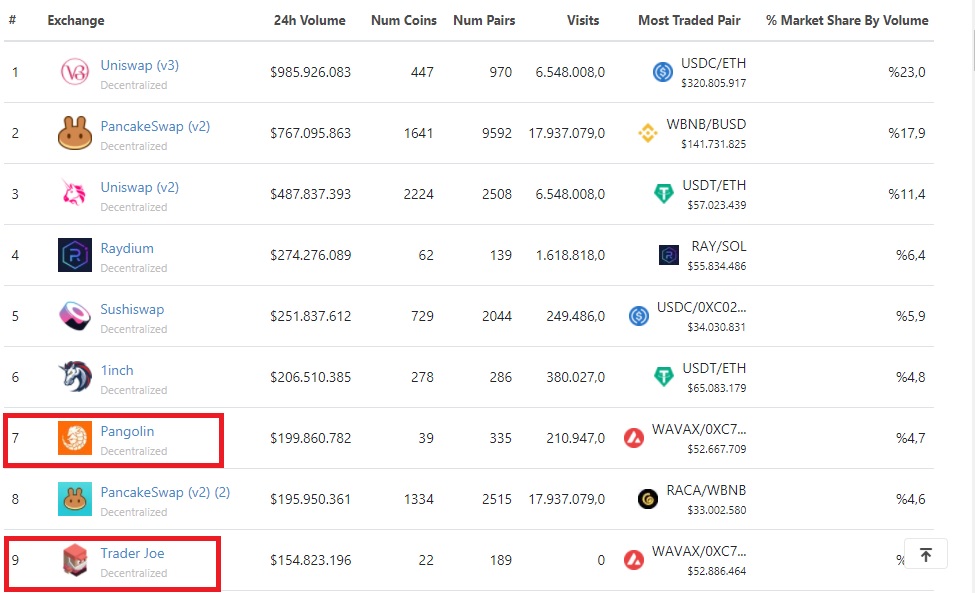The height and width of the screenshot is (593, 975).
Task: Click the Sushiswap exchange logo
Action: [x=75, y=316]
